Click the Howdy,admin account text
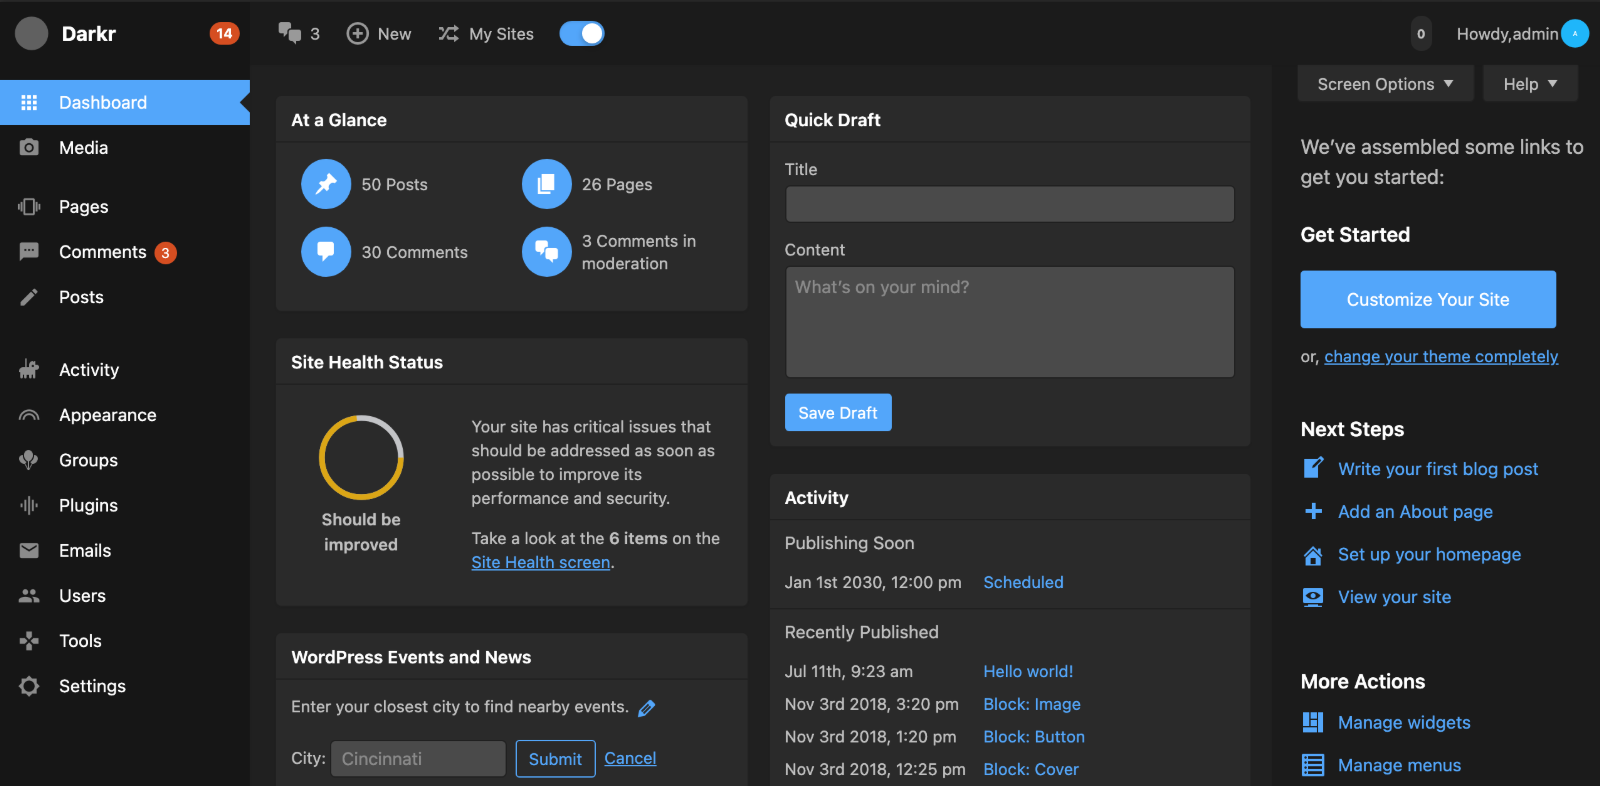The width and height of the screenshot is (1600, 786). click(1507, 34)
